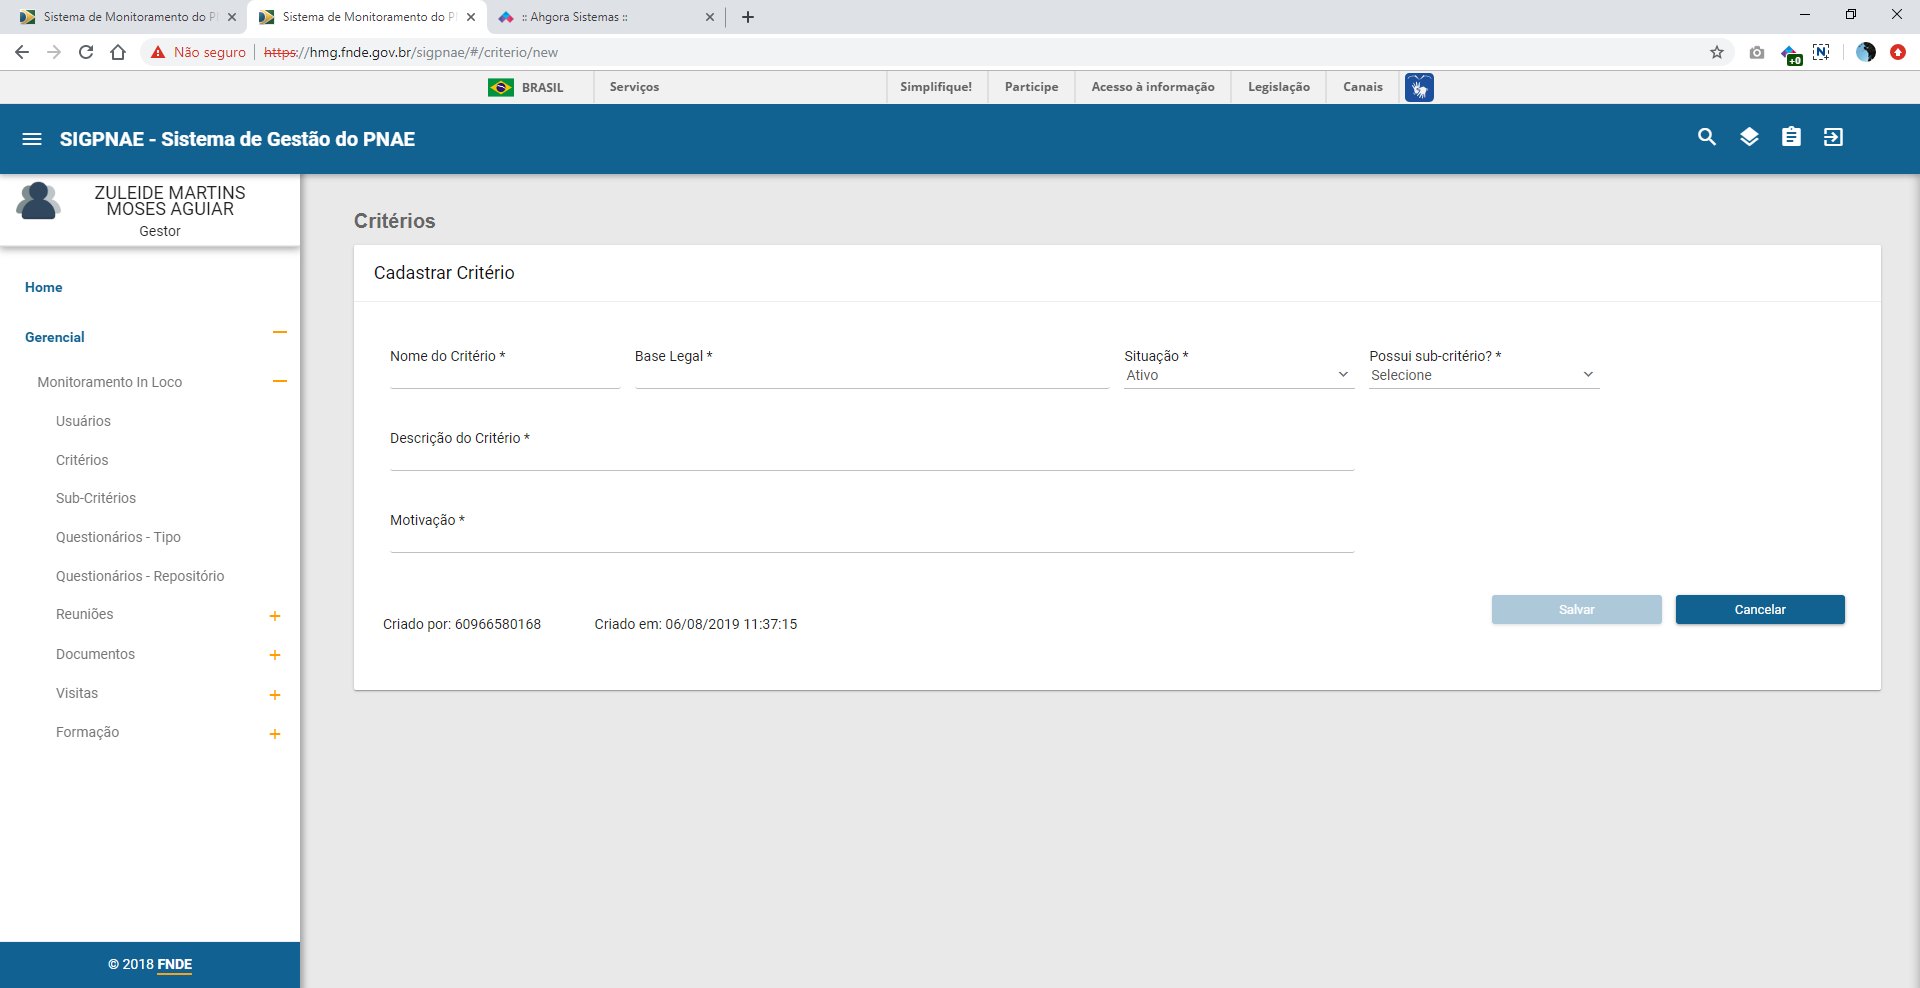Open the Possui sub-critério dropdown
1920x988 pixels.
[x=1482, y=375]
